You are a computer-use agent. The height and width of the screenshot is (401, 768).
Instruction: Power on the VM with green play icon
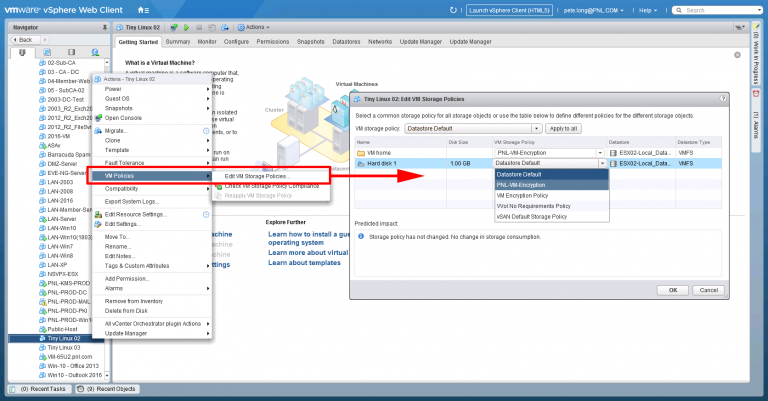pos(186,27)
